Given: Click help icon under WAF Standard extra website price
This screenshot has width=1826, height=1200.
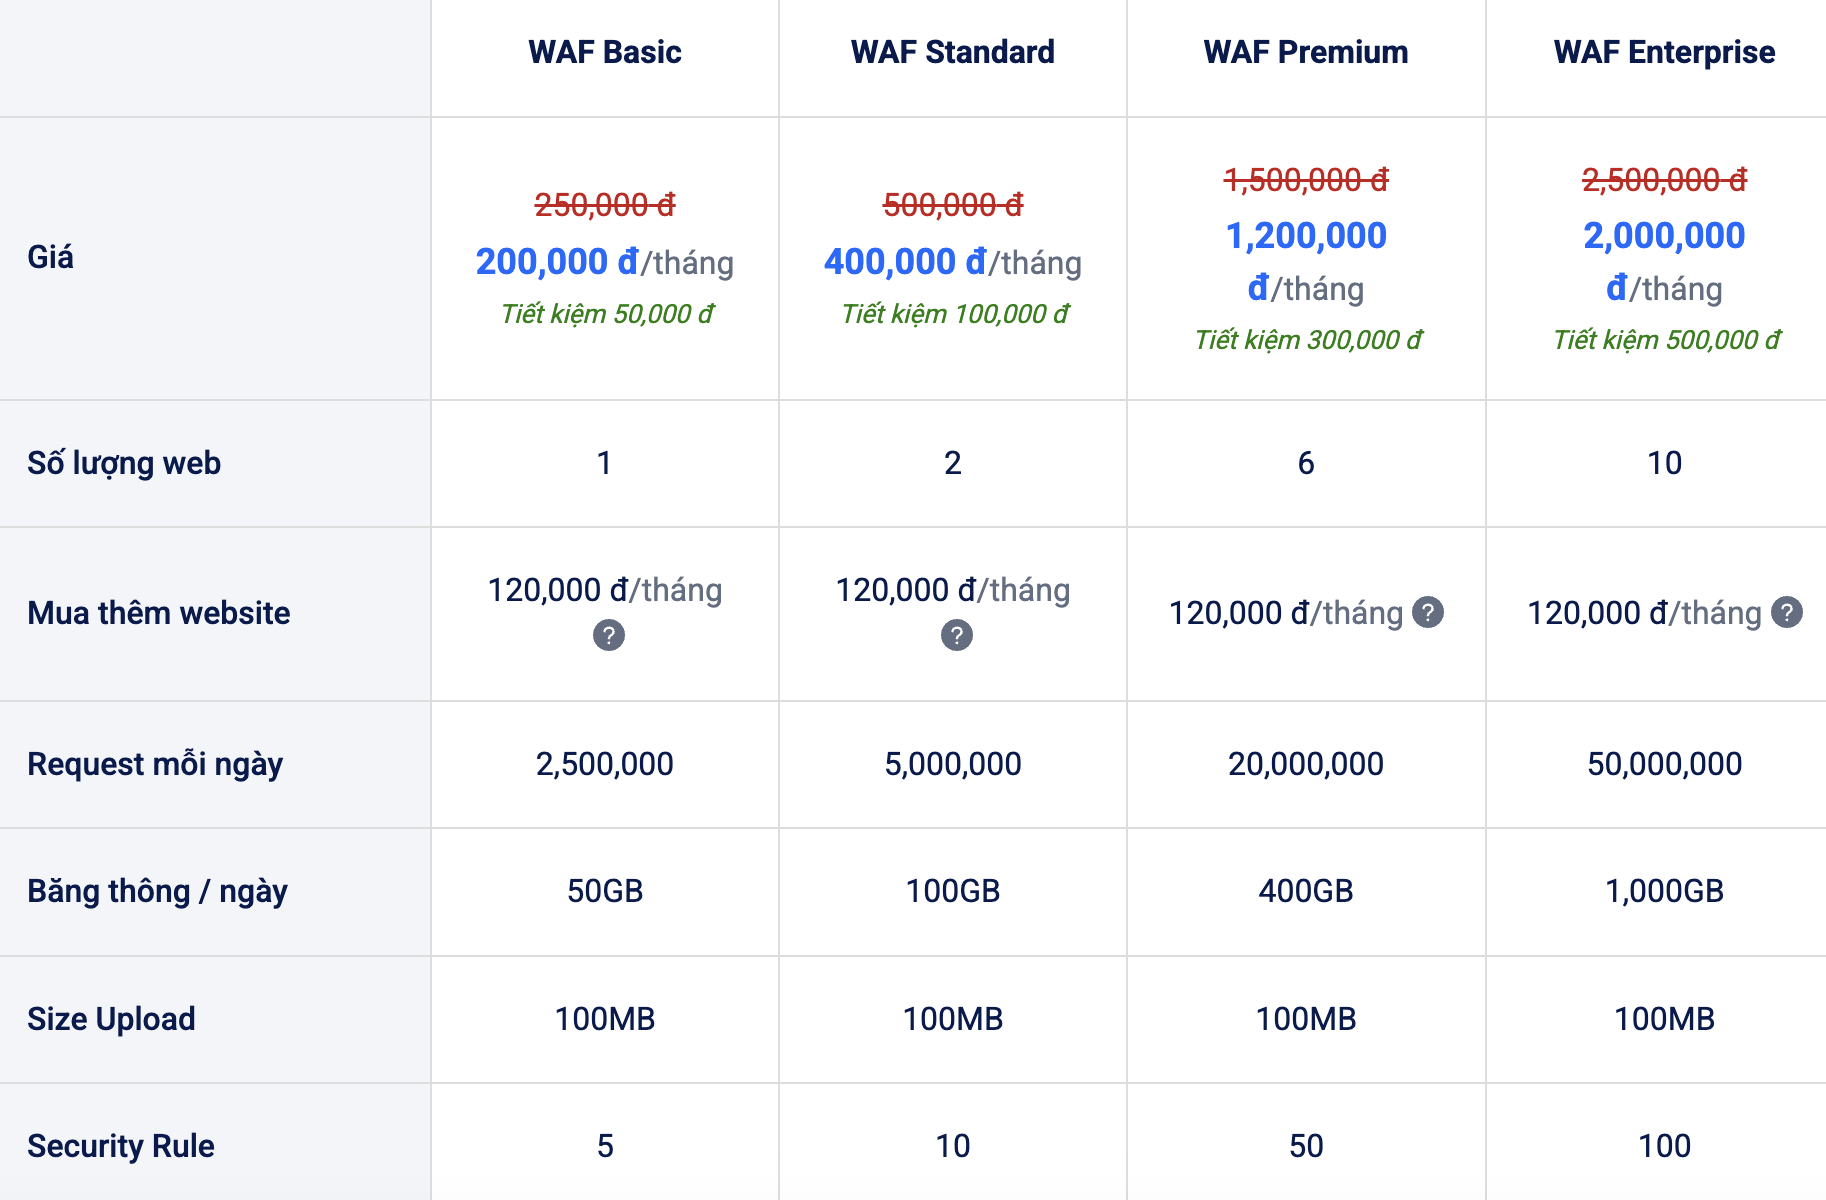Looking at the screenshot, I should [x=956, y=635].
